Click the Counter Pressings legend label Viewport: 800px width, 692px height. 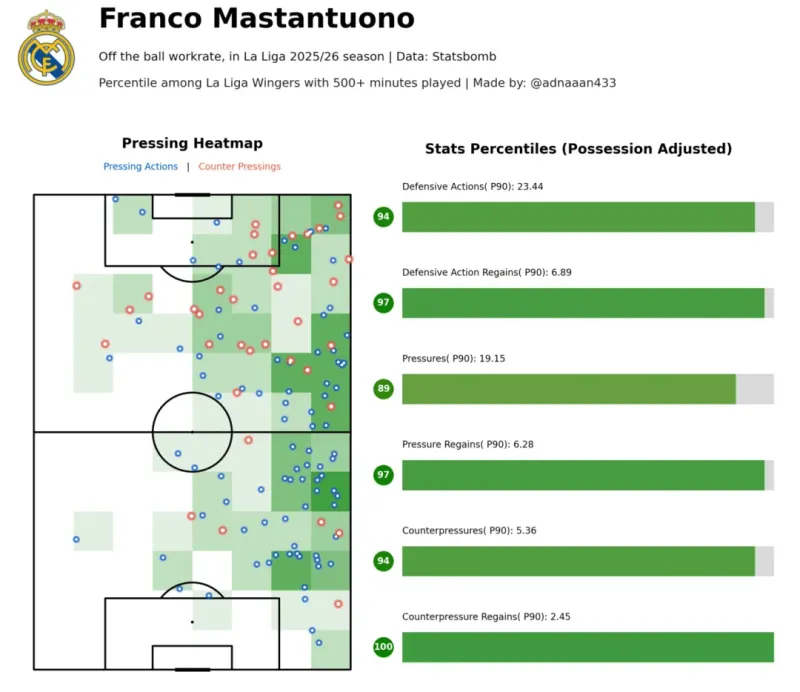[x=239, y=167]
